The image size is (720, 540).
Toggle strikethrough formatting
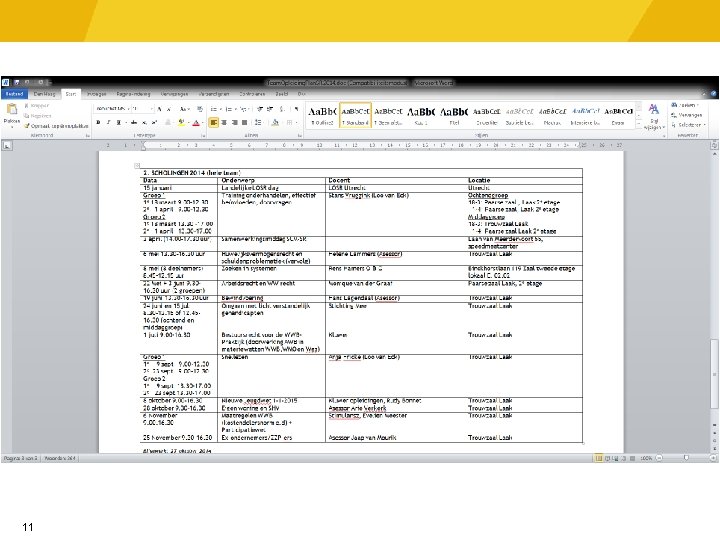click(134, 123)
